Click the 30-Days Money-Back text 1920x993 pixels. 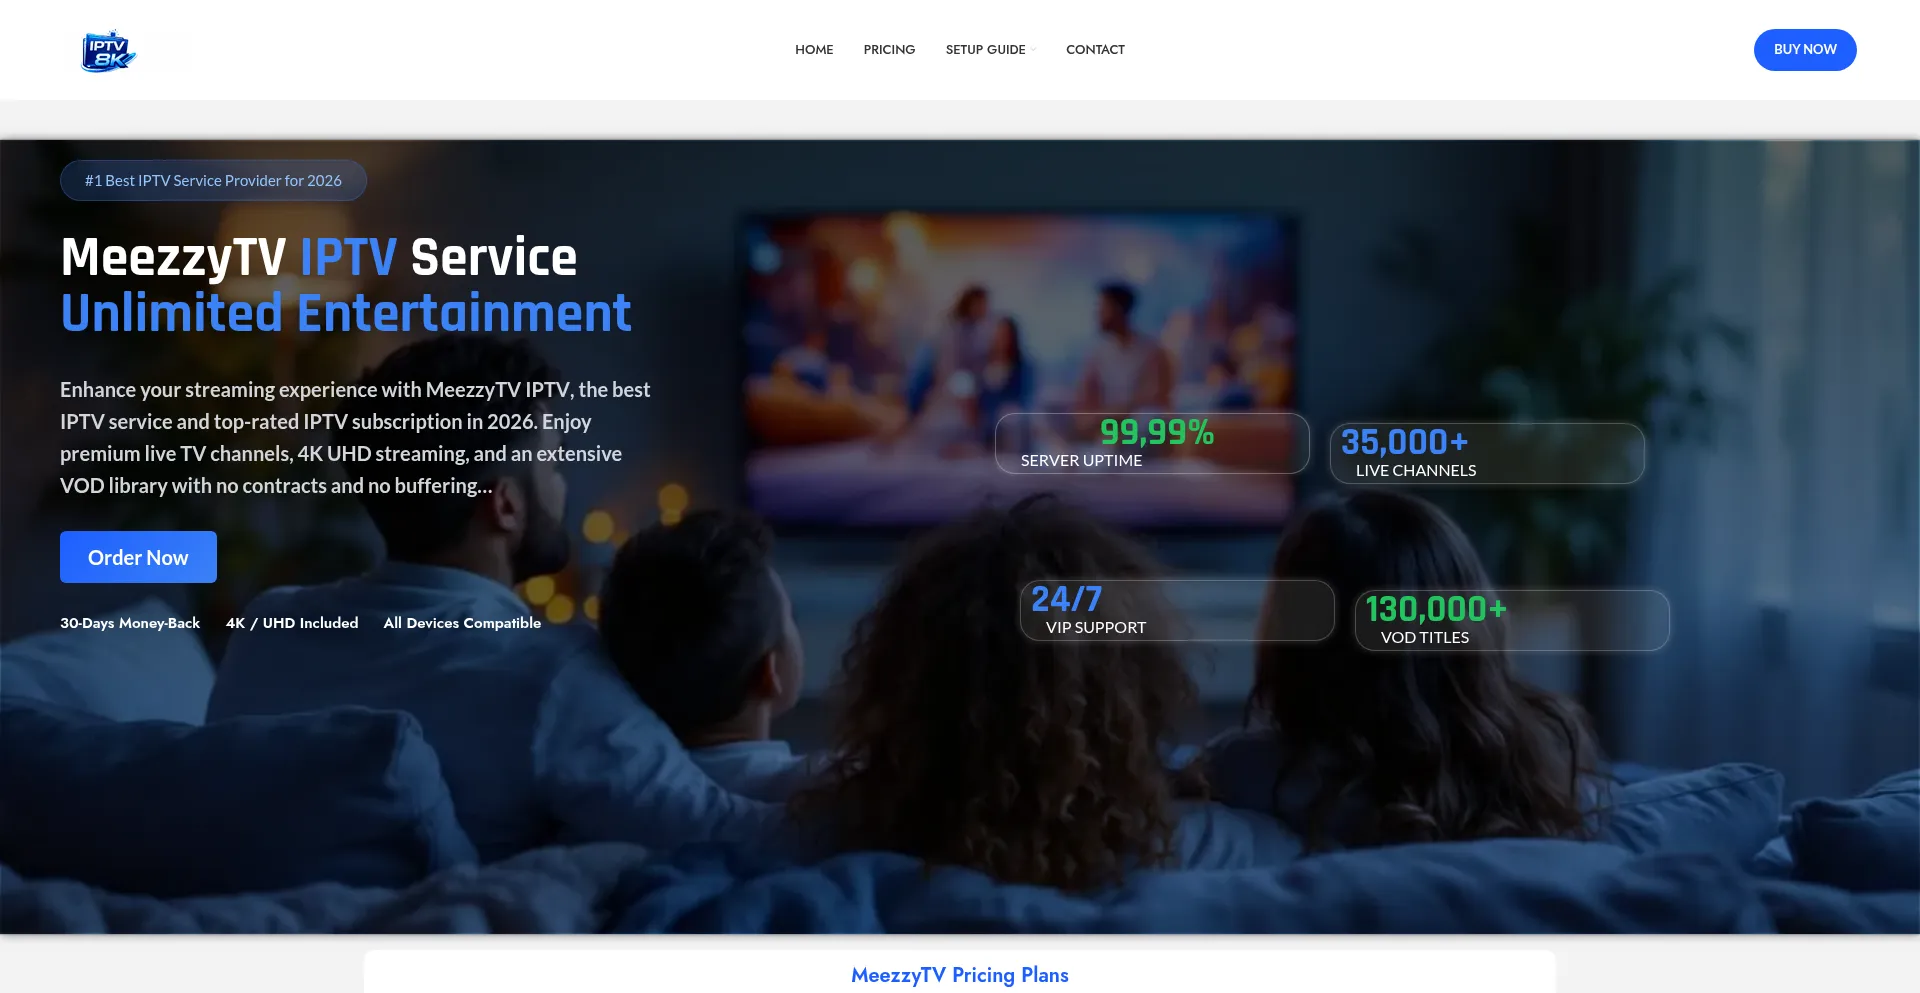[130, 623]
